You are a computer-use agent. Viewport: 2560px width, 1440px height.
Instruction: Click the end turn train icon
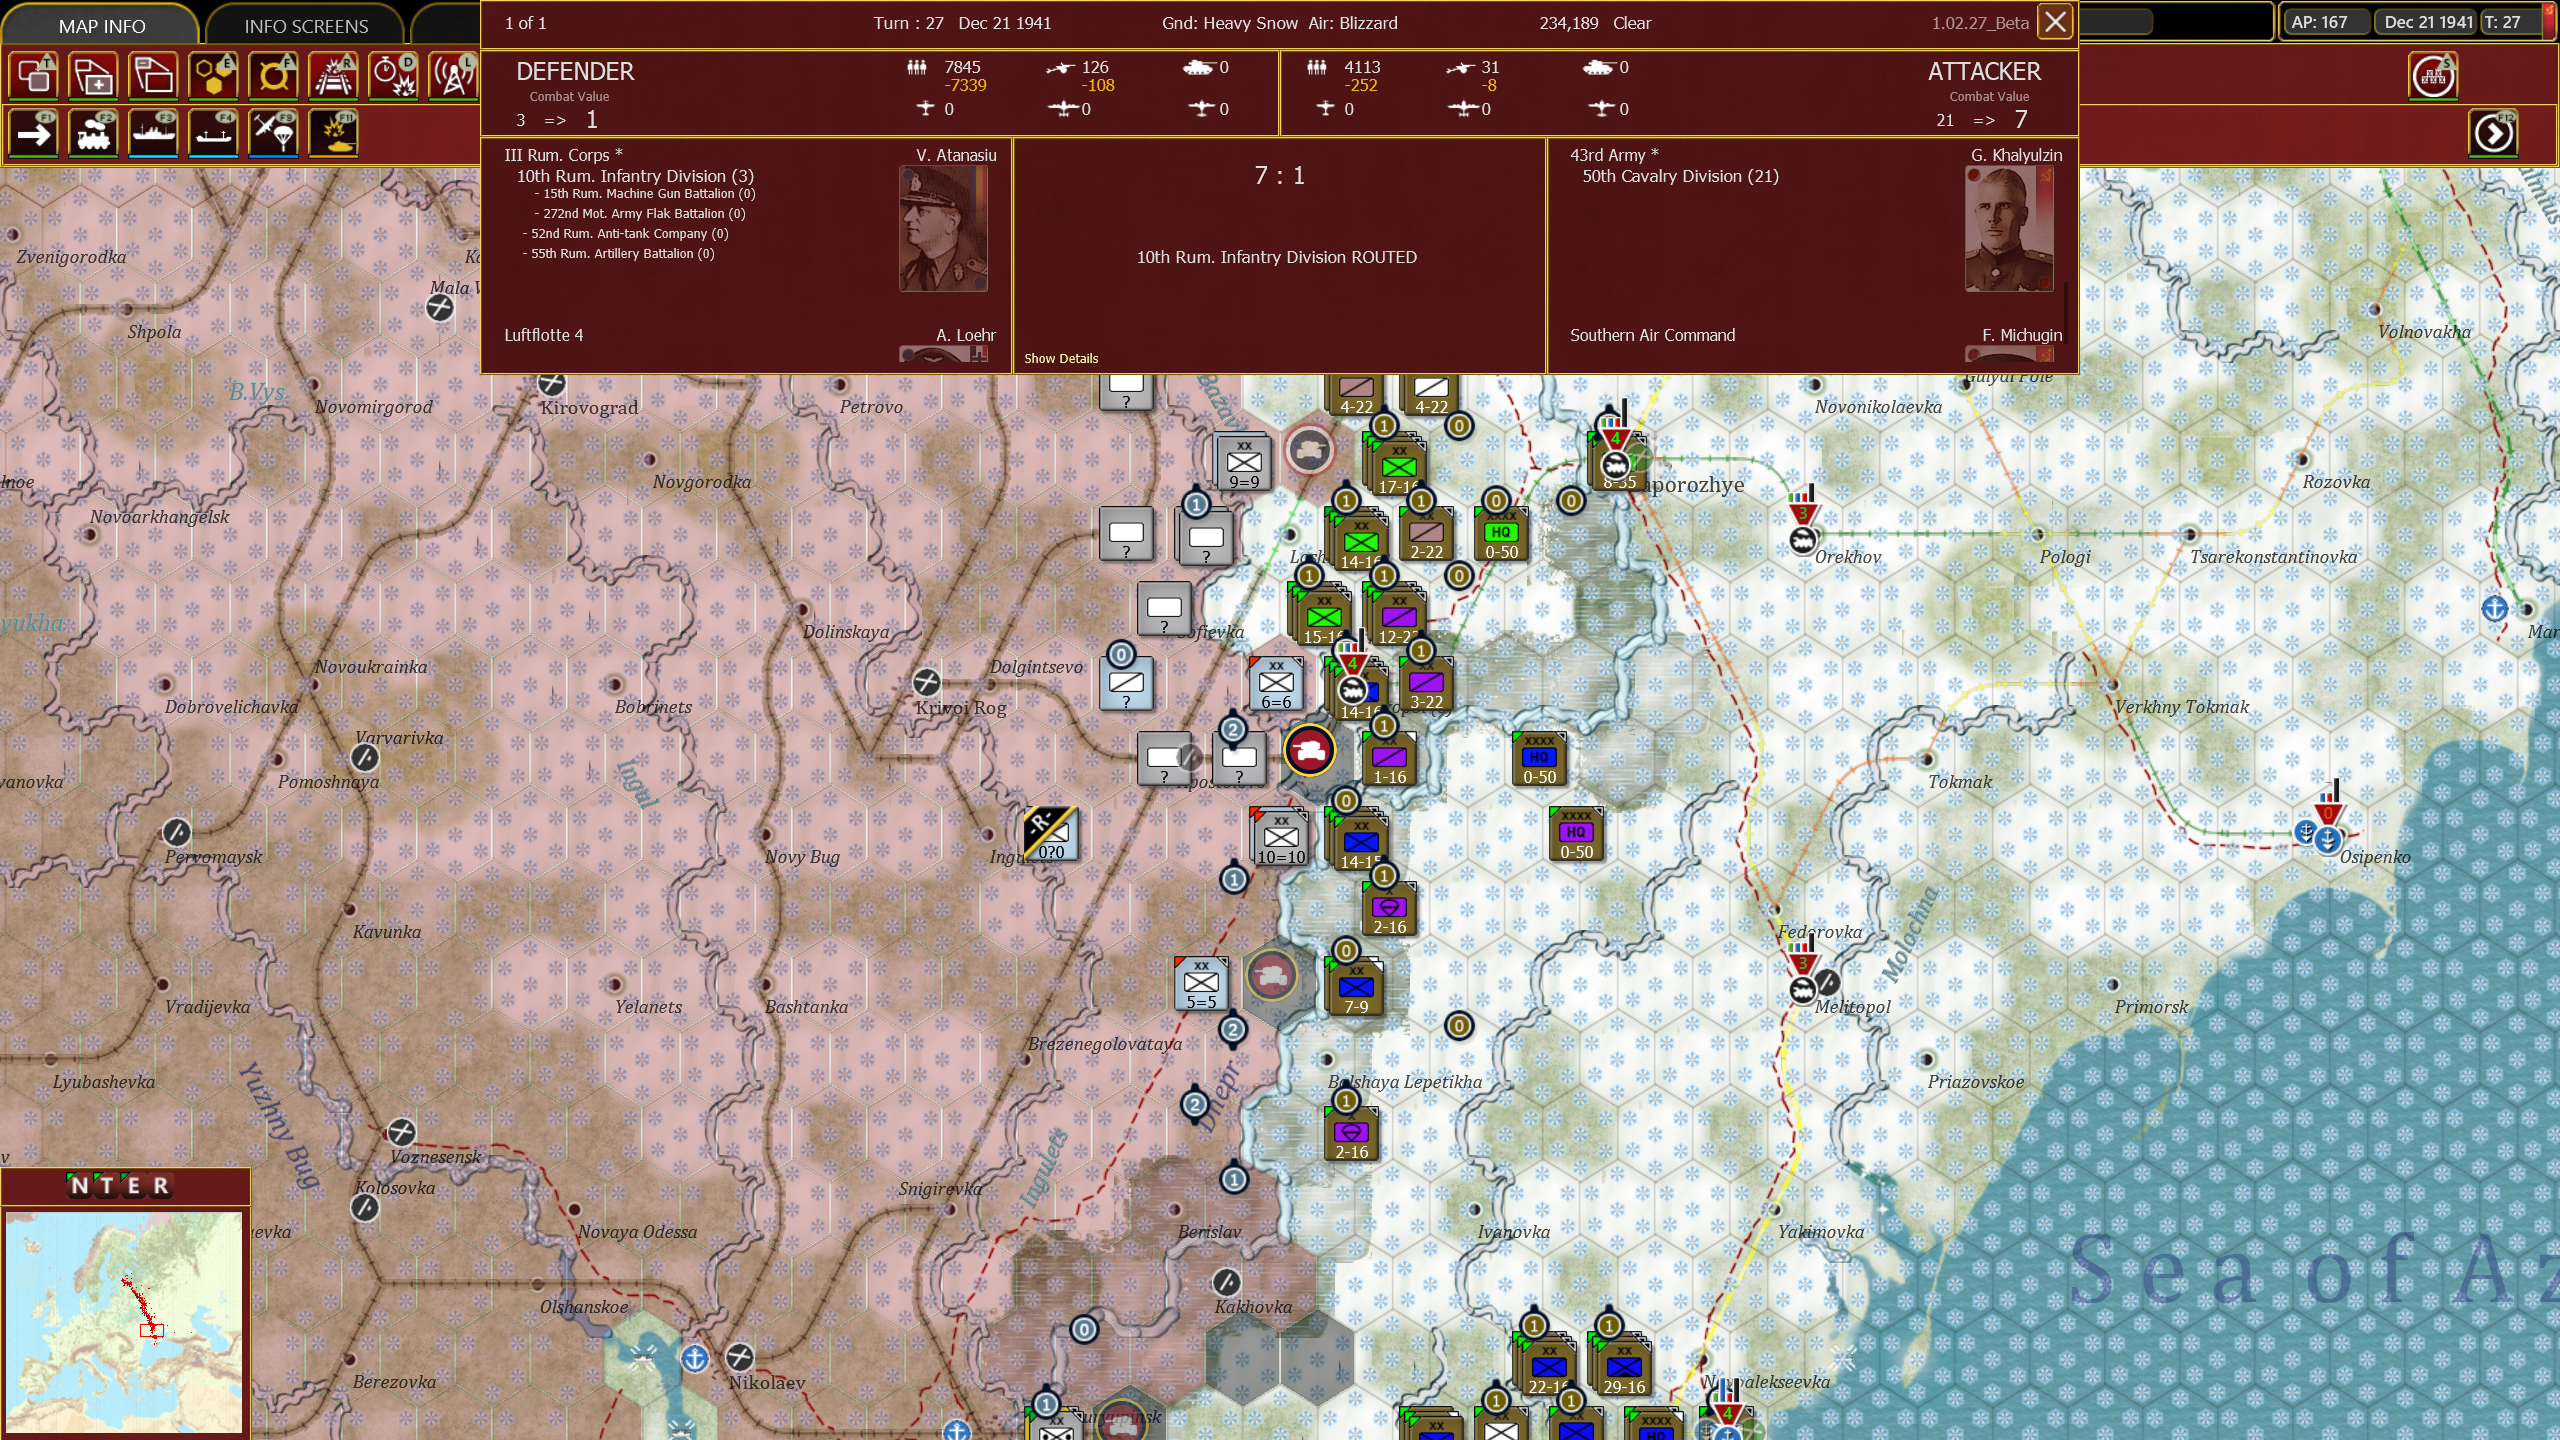point(2433,76)
